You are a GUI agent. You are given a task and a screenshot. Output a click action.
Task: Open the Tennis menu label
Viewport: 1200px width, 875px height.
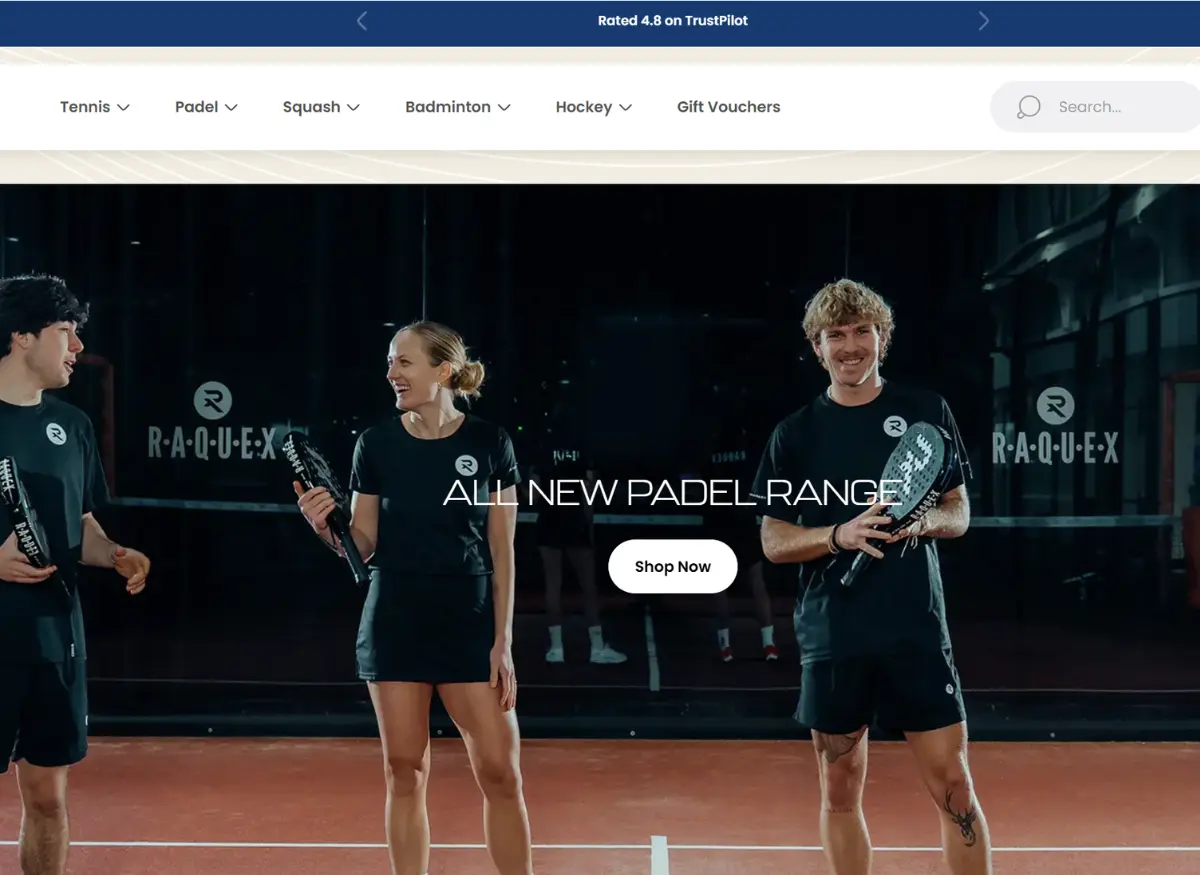pyautogui.click(x=85, y=107)
